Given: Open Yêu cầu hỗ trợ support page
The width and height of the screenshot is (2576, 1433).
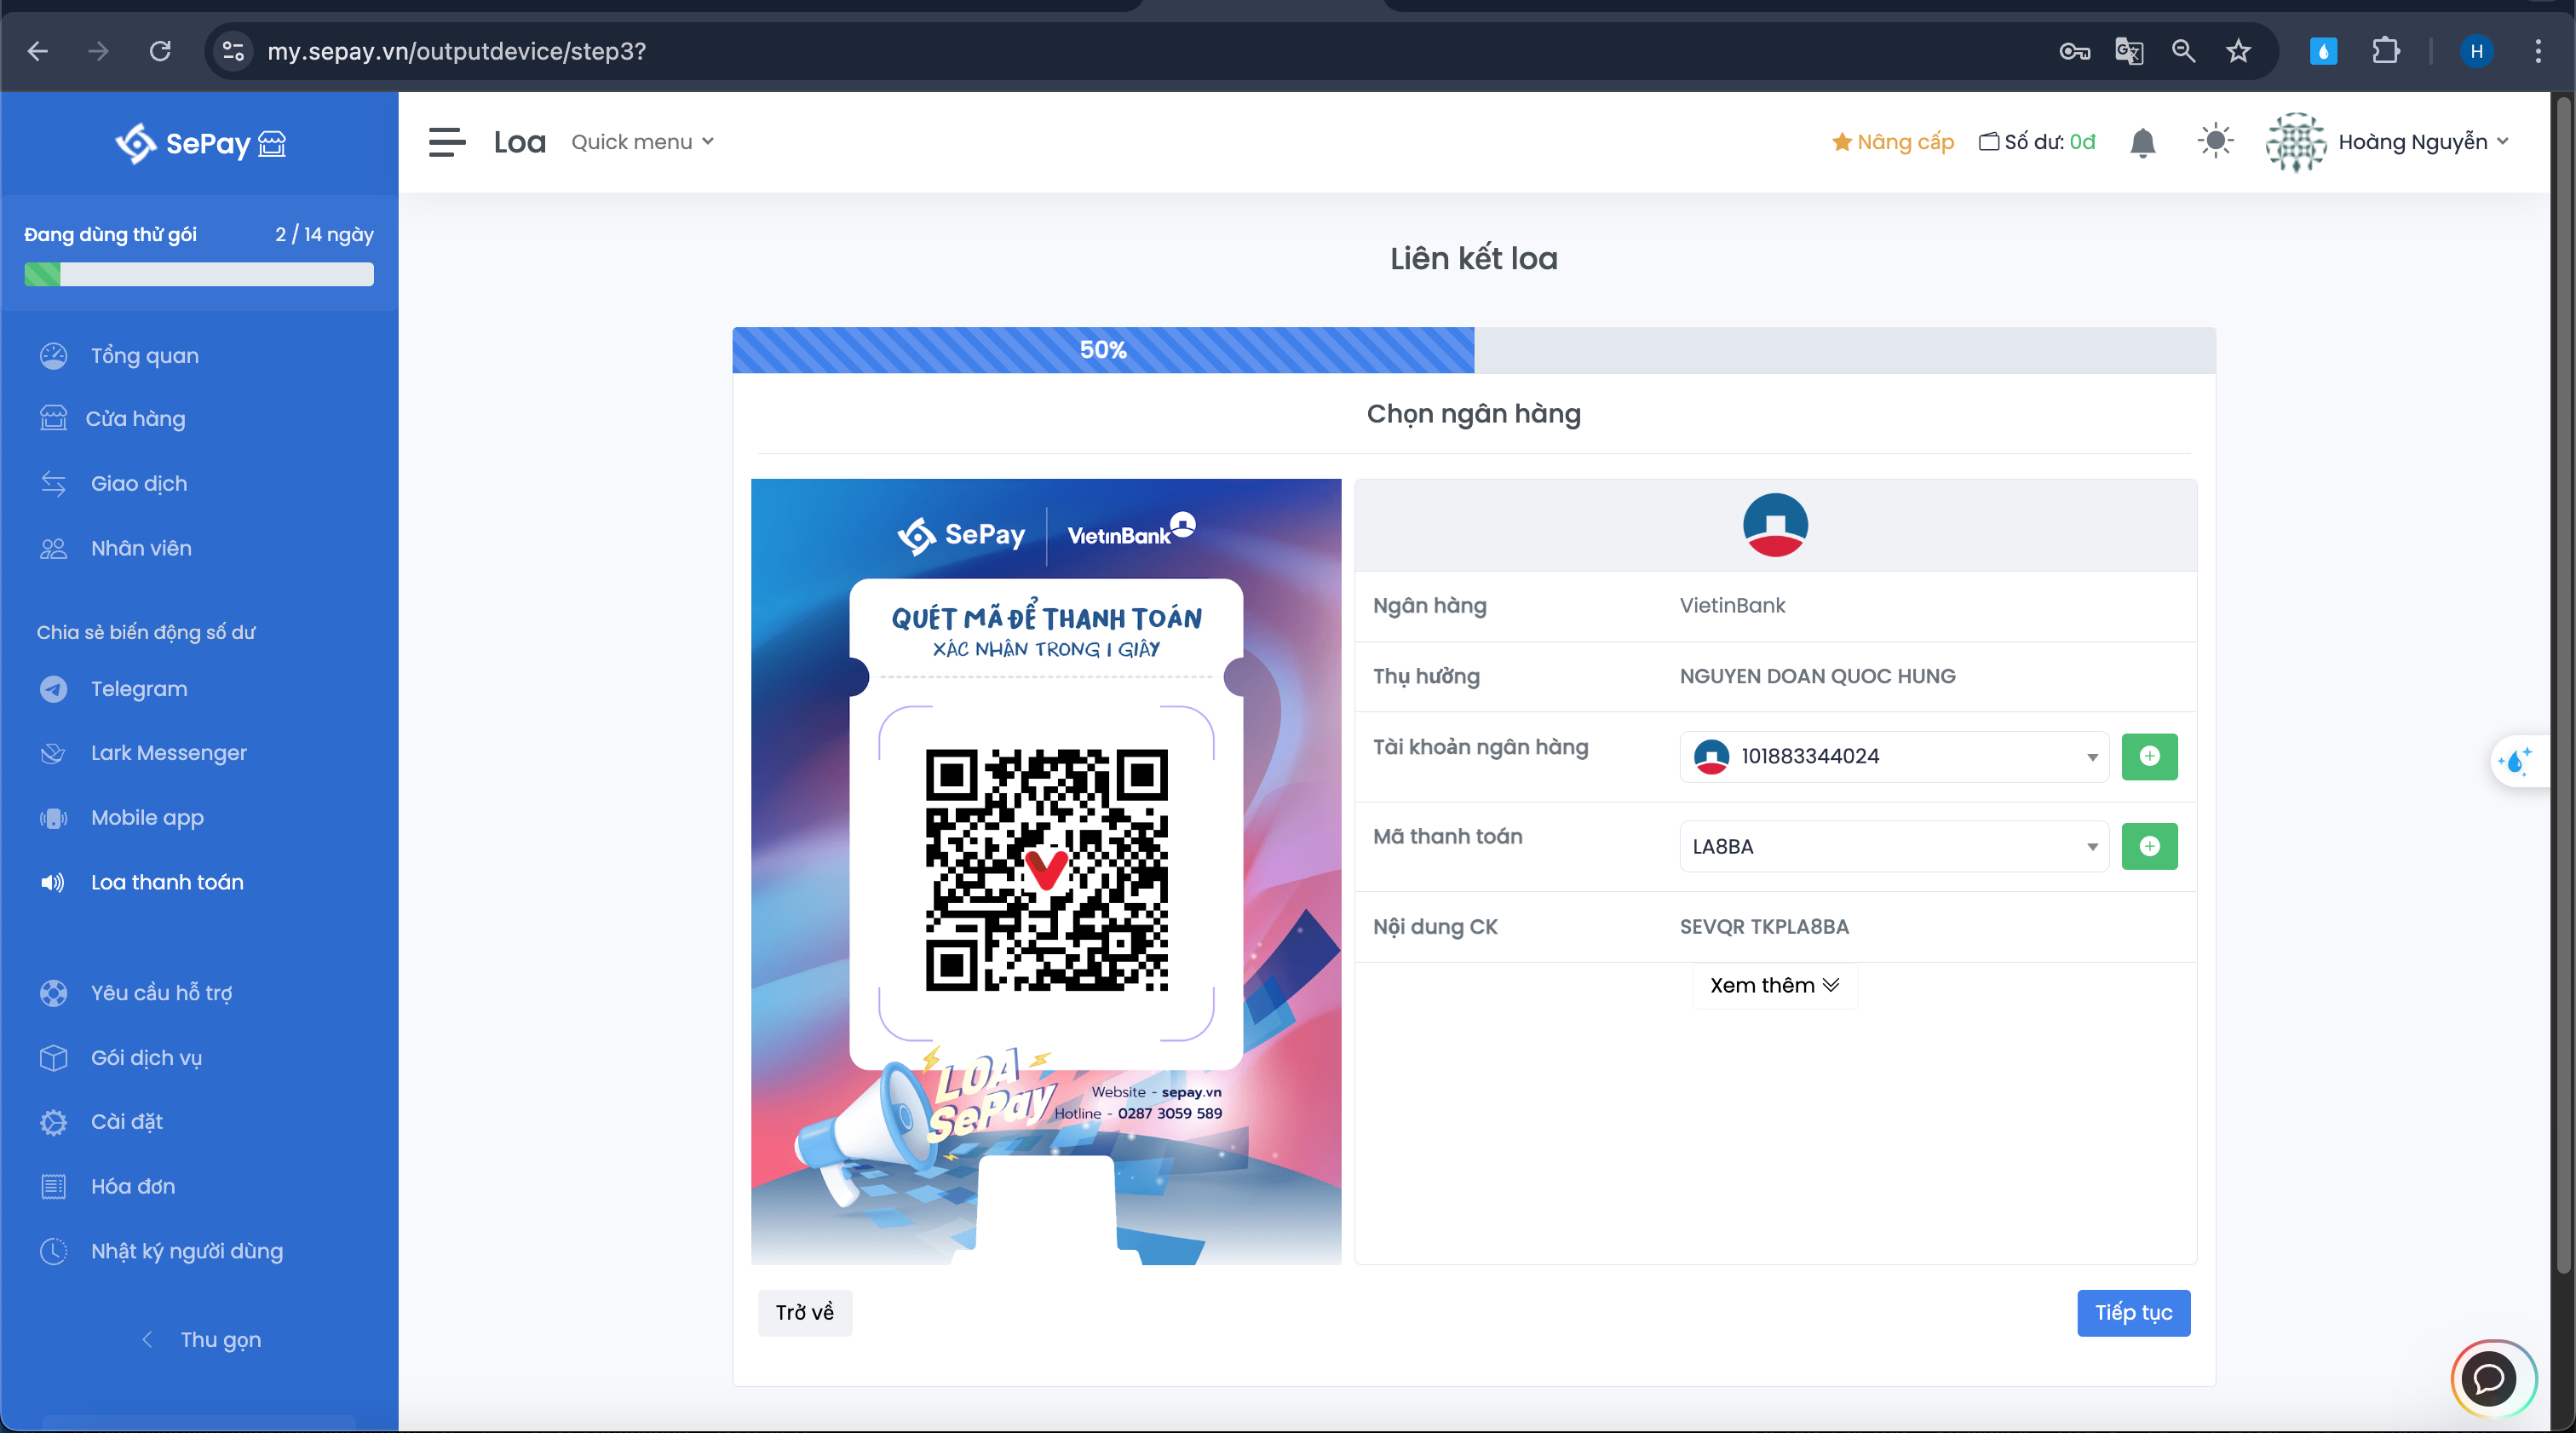Looking at the screenshot, I should pyautogui.click(x=161, y=993).
